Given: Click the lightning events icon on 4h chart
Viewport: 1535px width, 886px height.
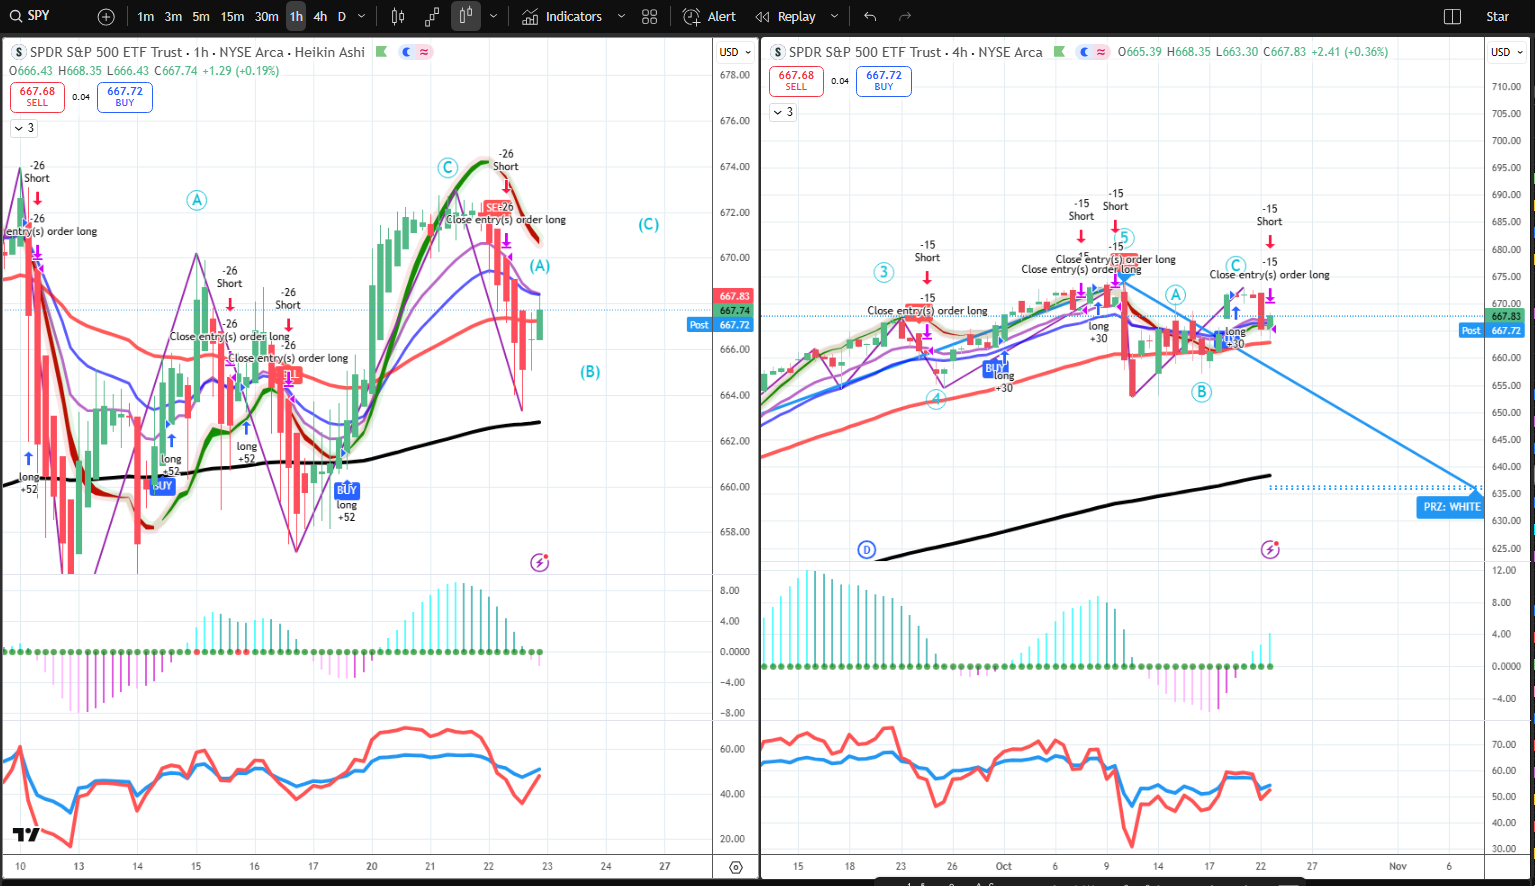Looking at the screenshot, I should pyautogui.click(x=1270, y=549).
